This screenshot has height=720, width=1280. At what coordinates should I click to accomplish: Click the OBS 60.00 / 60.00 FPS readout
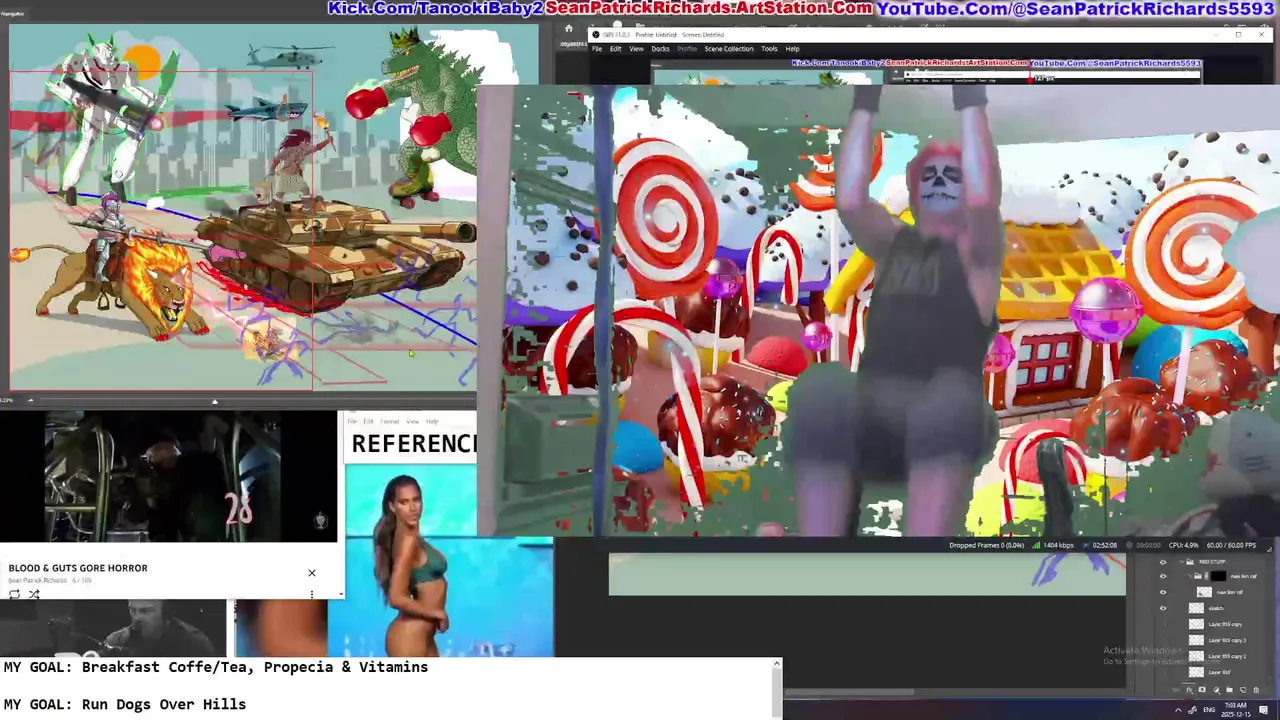(x=1231, y=545)
